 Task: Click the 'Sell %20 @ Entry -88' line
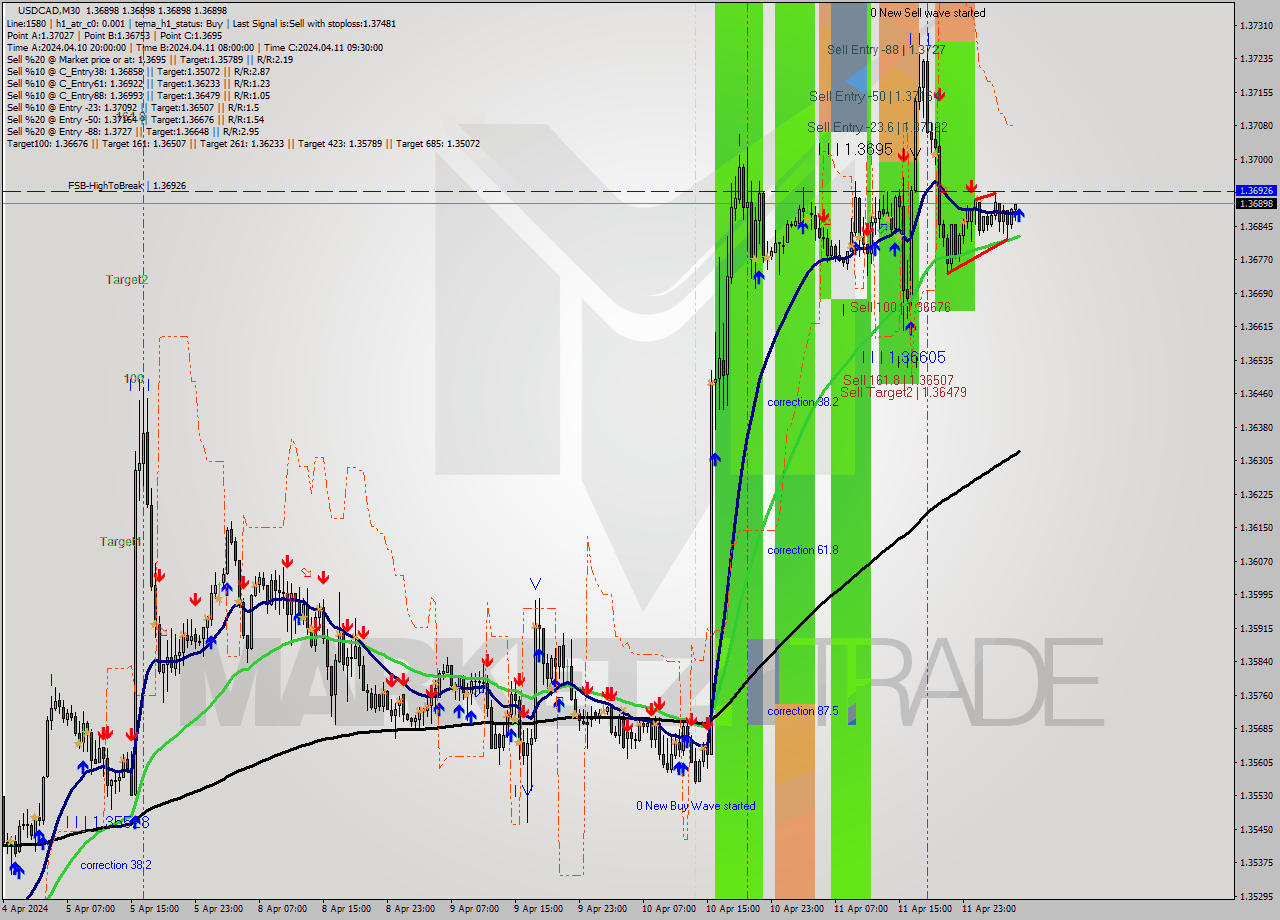coord(135,131)
